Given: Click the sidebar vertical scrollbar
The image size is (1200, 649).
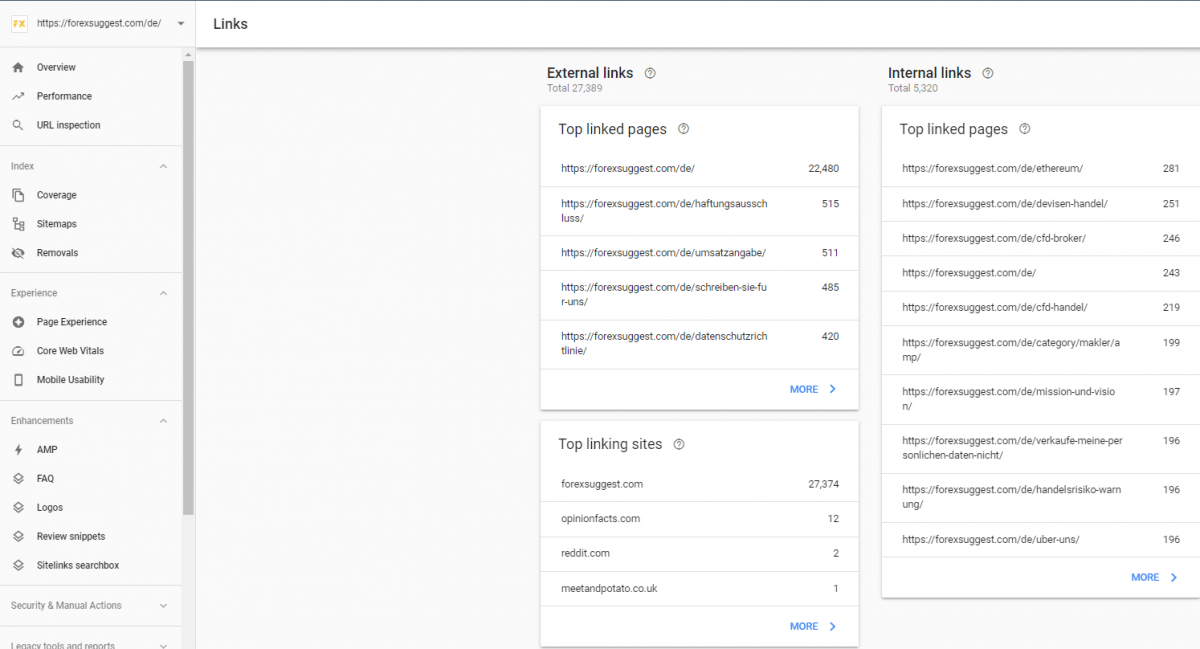Looking at the screenshot, I should 188,287.
